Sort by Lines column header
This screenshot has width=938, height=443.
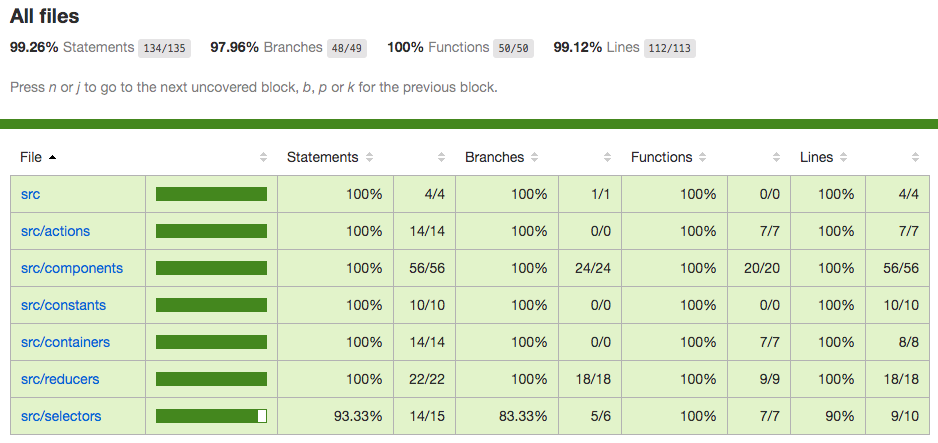click(817, 157)
